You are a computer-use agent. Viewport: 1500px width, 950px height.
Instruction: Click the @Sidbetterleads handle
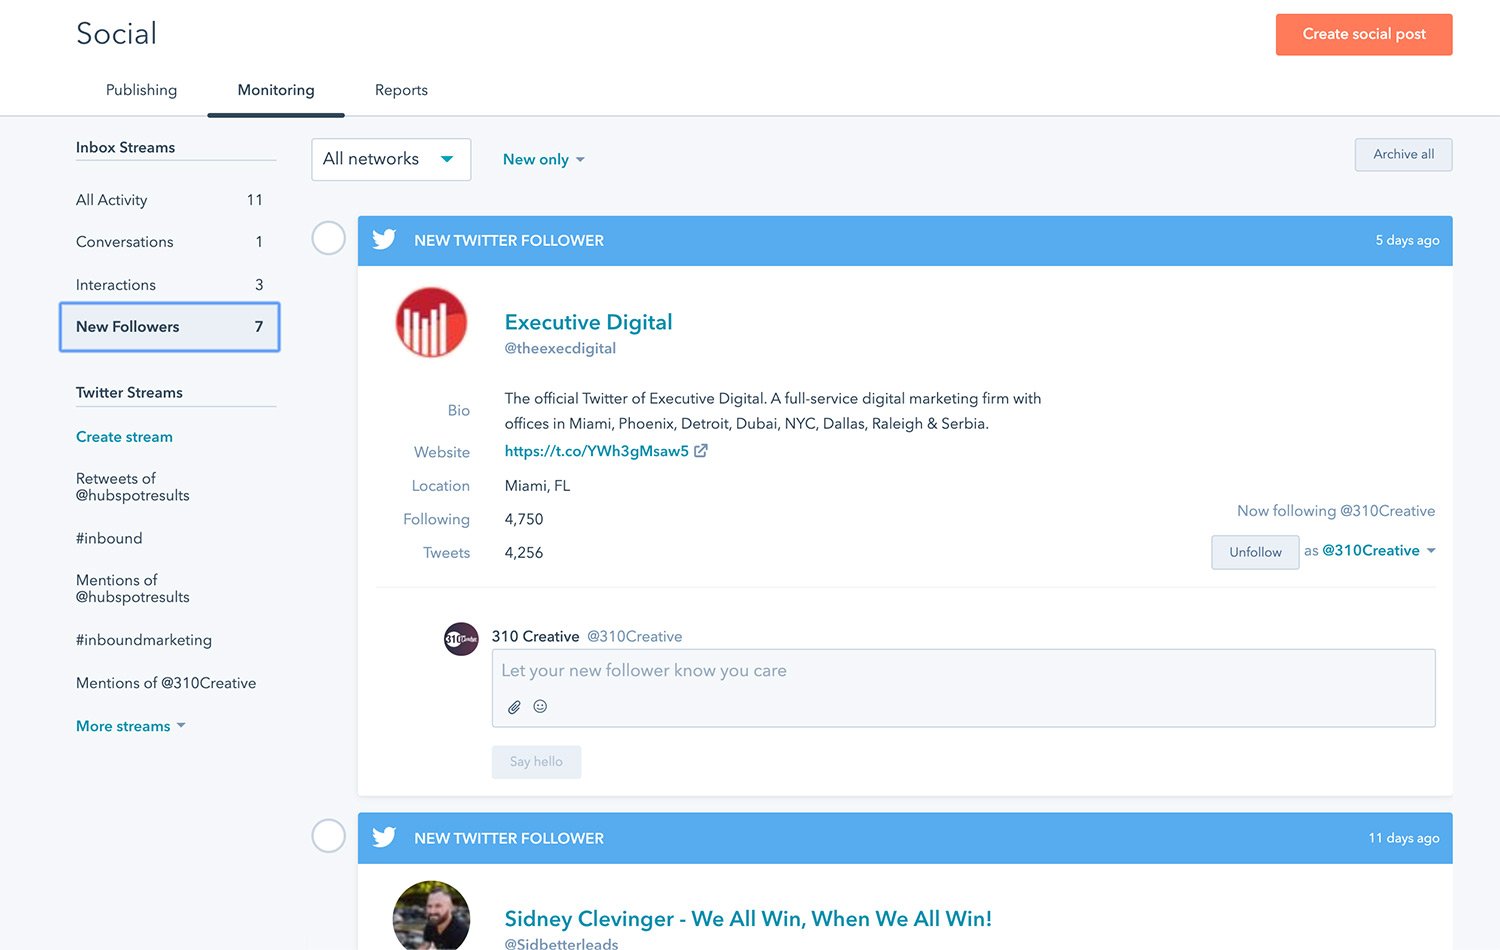pos(561,943)
